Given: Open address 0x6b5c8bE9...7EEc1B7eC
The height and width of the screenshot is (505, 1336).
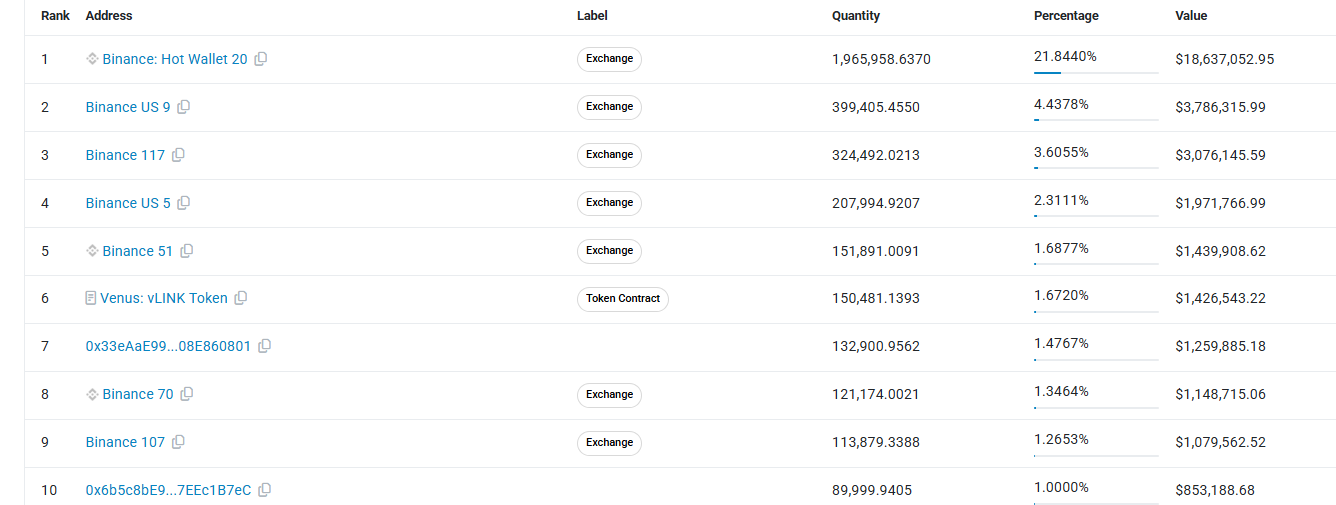Looking at the screenshot, I should pos(169,490).
